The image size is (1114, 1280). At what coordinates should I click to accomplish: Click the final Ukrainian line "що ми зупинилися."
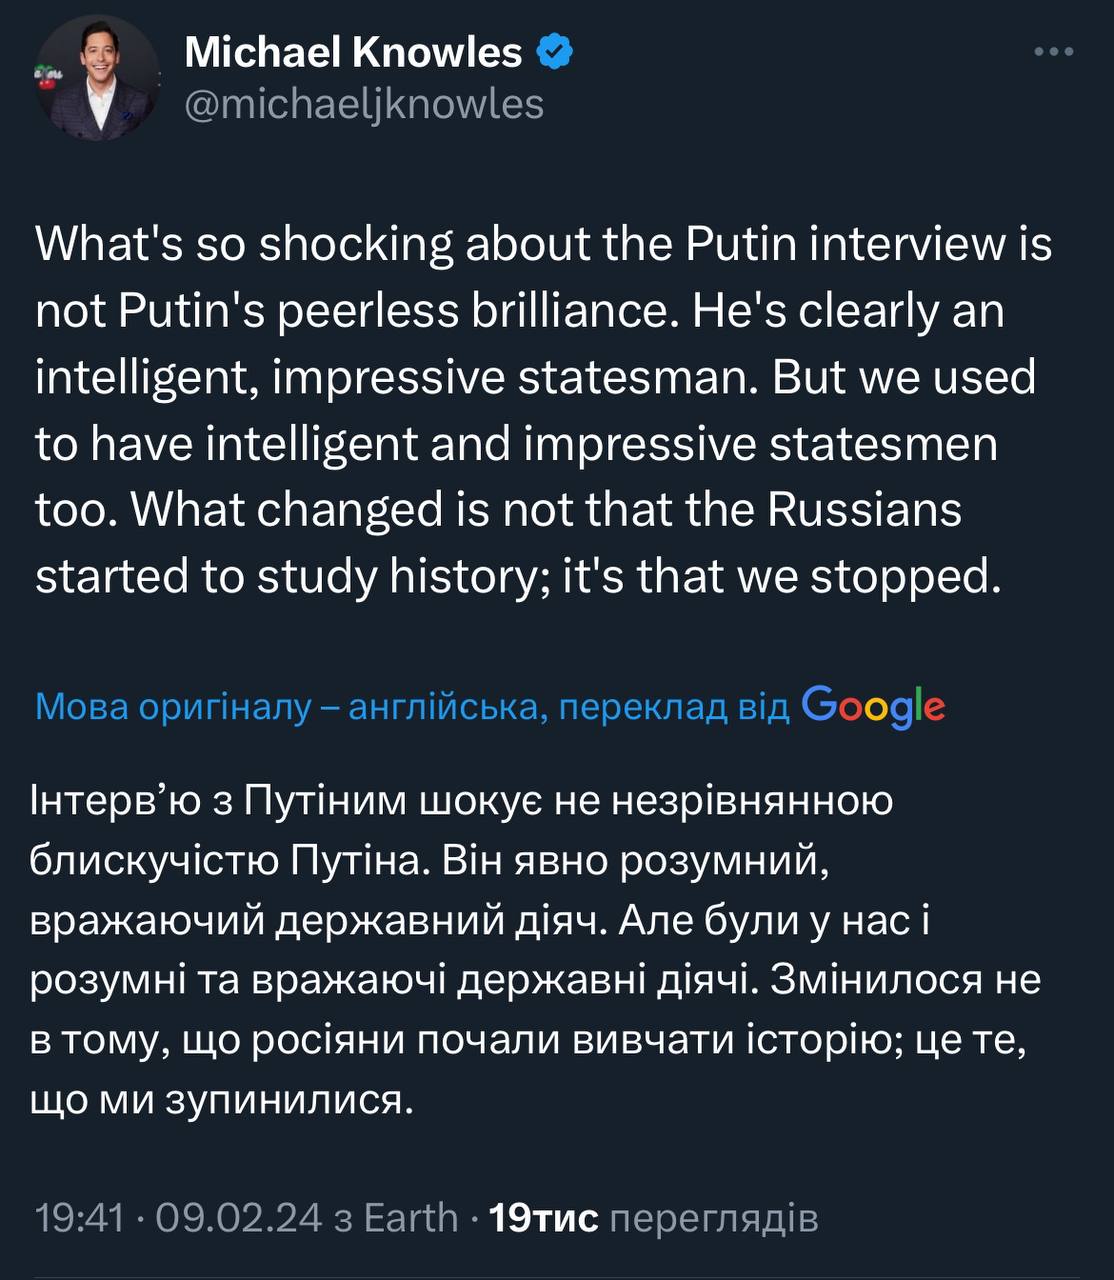[x=222, y=1100]
